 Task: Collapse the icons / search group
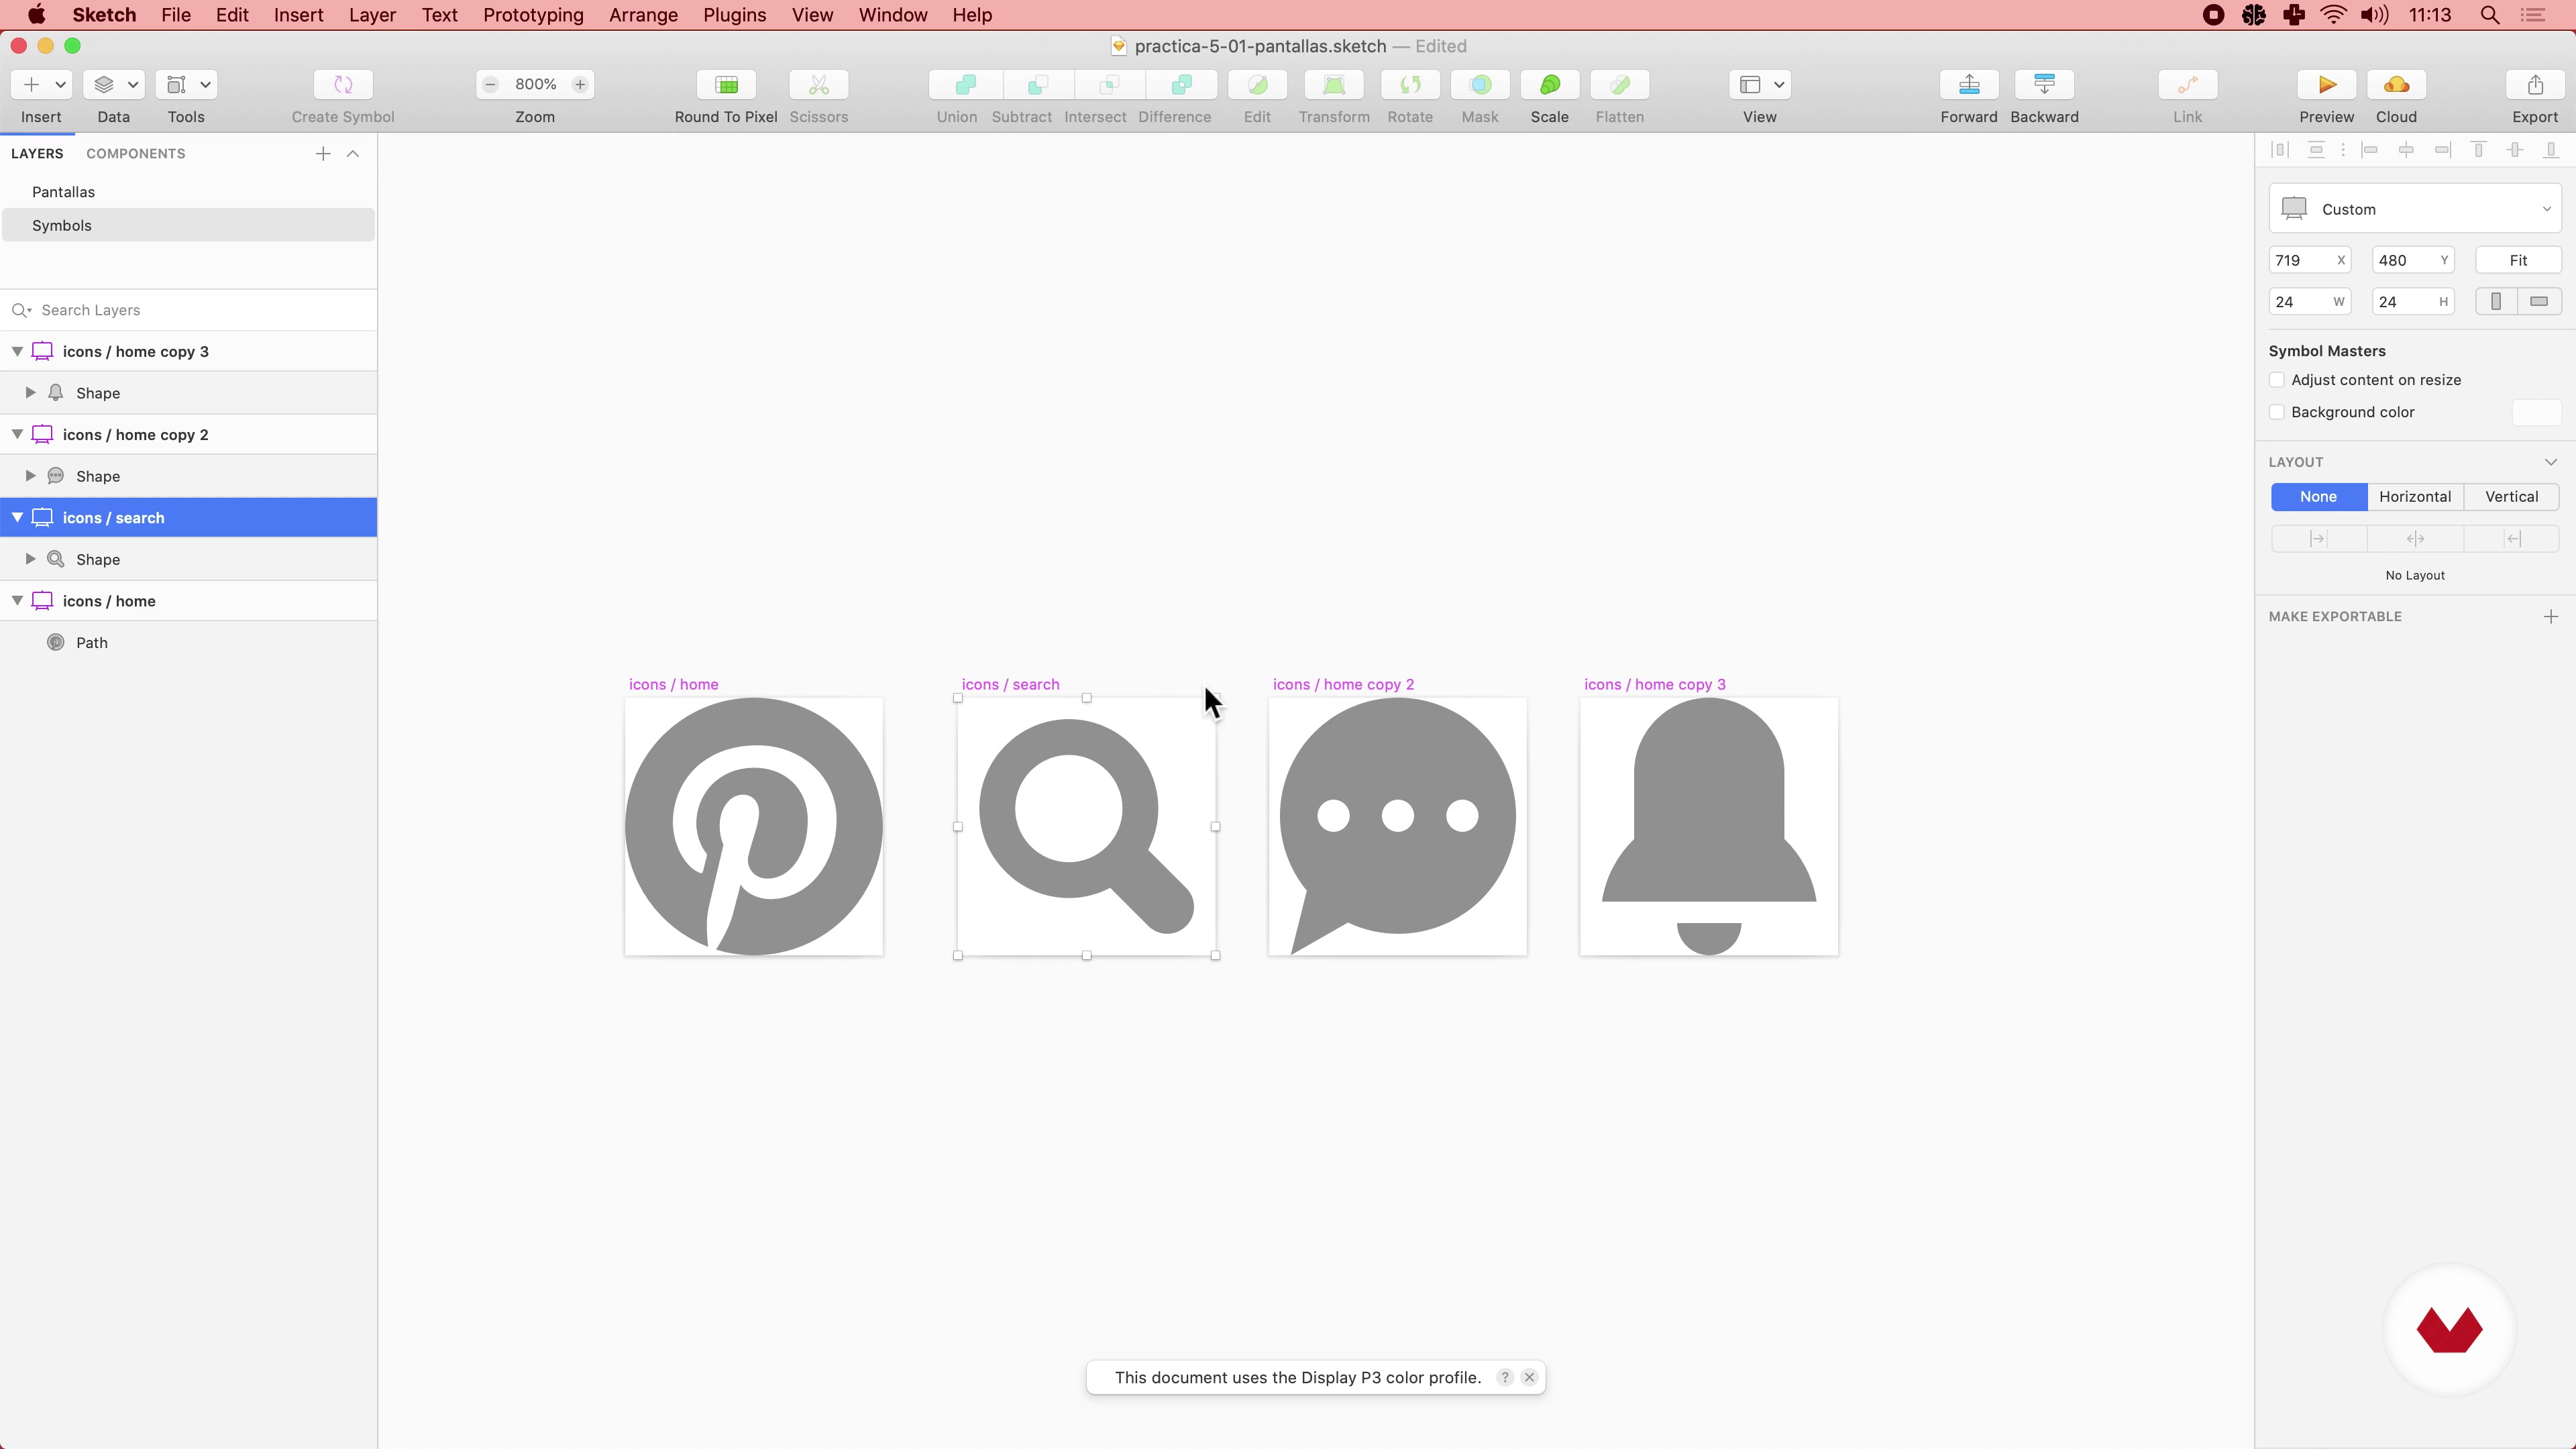point(17,518)
